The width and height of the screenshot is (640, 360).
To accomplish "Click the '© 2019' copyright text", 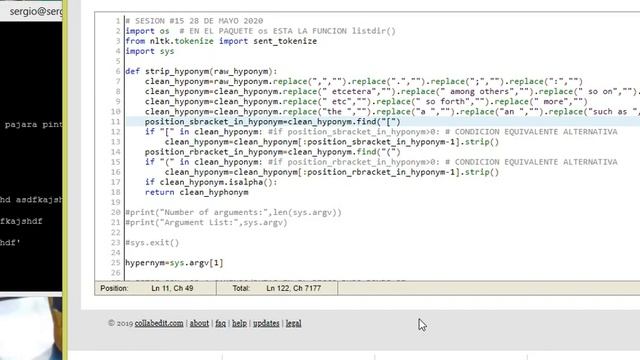I will [x=120, y=323].
